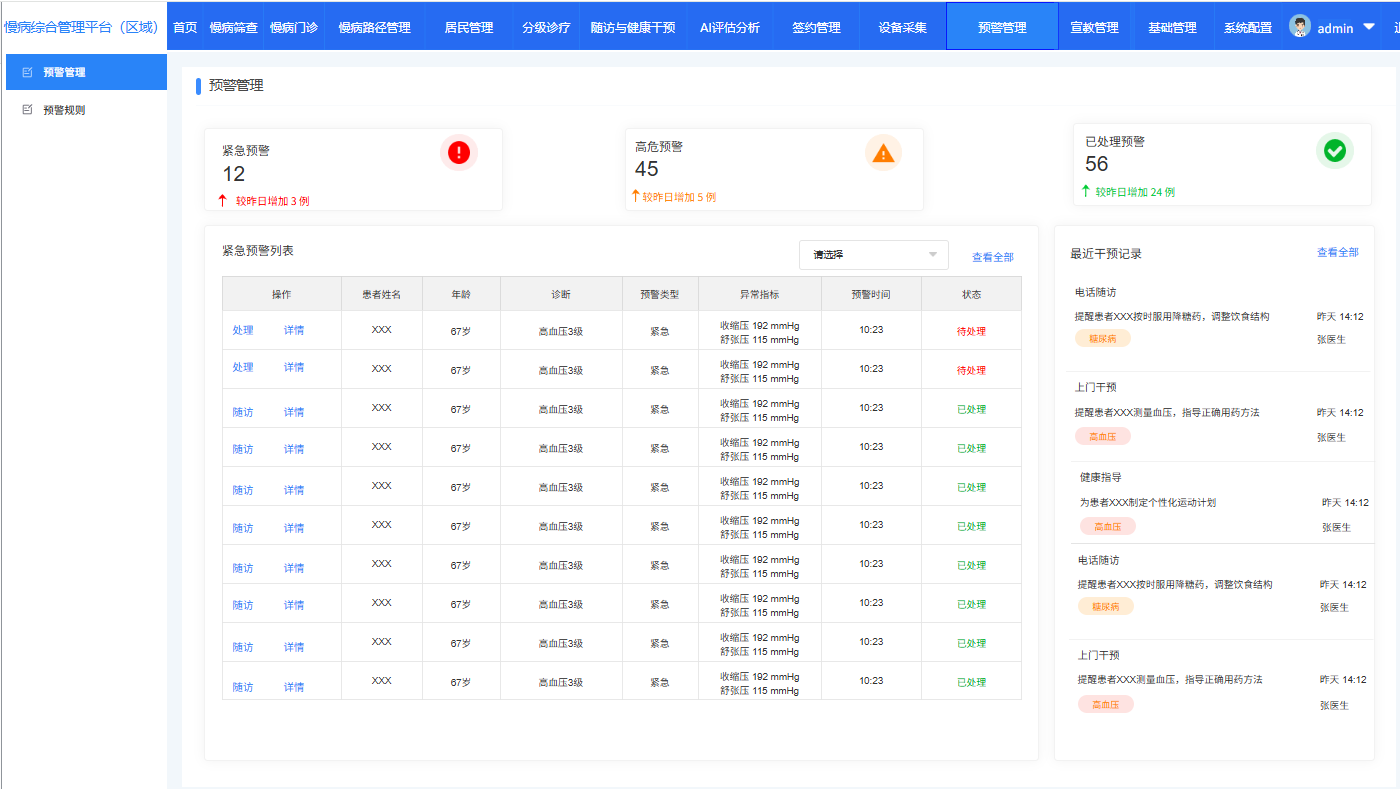Screen dimensions: 1400x789
Task: Click the admin user avatar icon
Action: [x=1300, y=27]
